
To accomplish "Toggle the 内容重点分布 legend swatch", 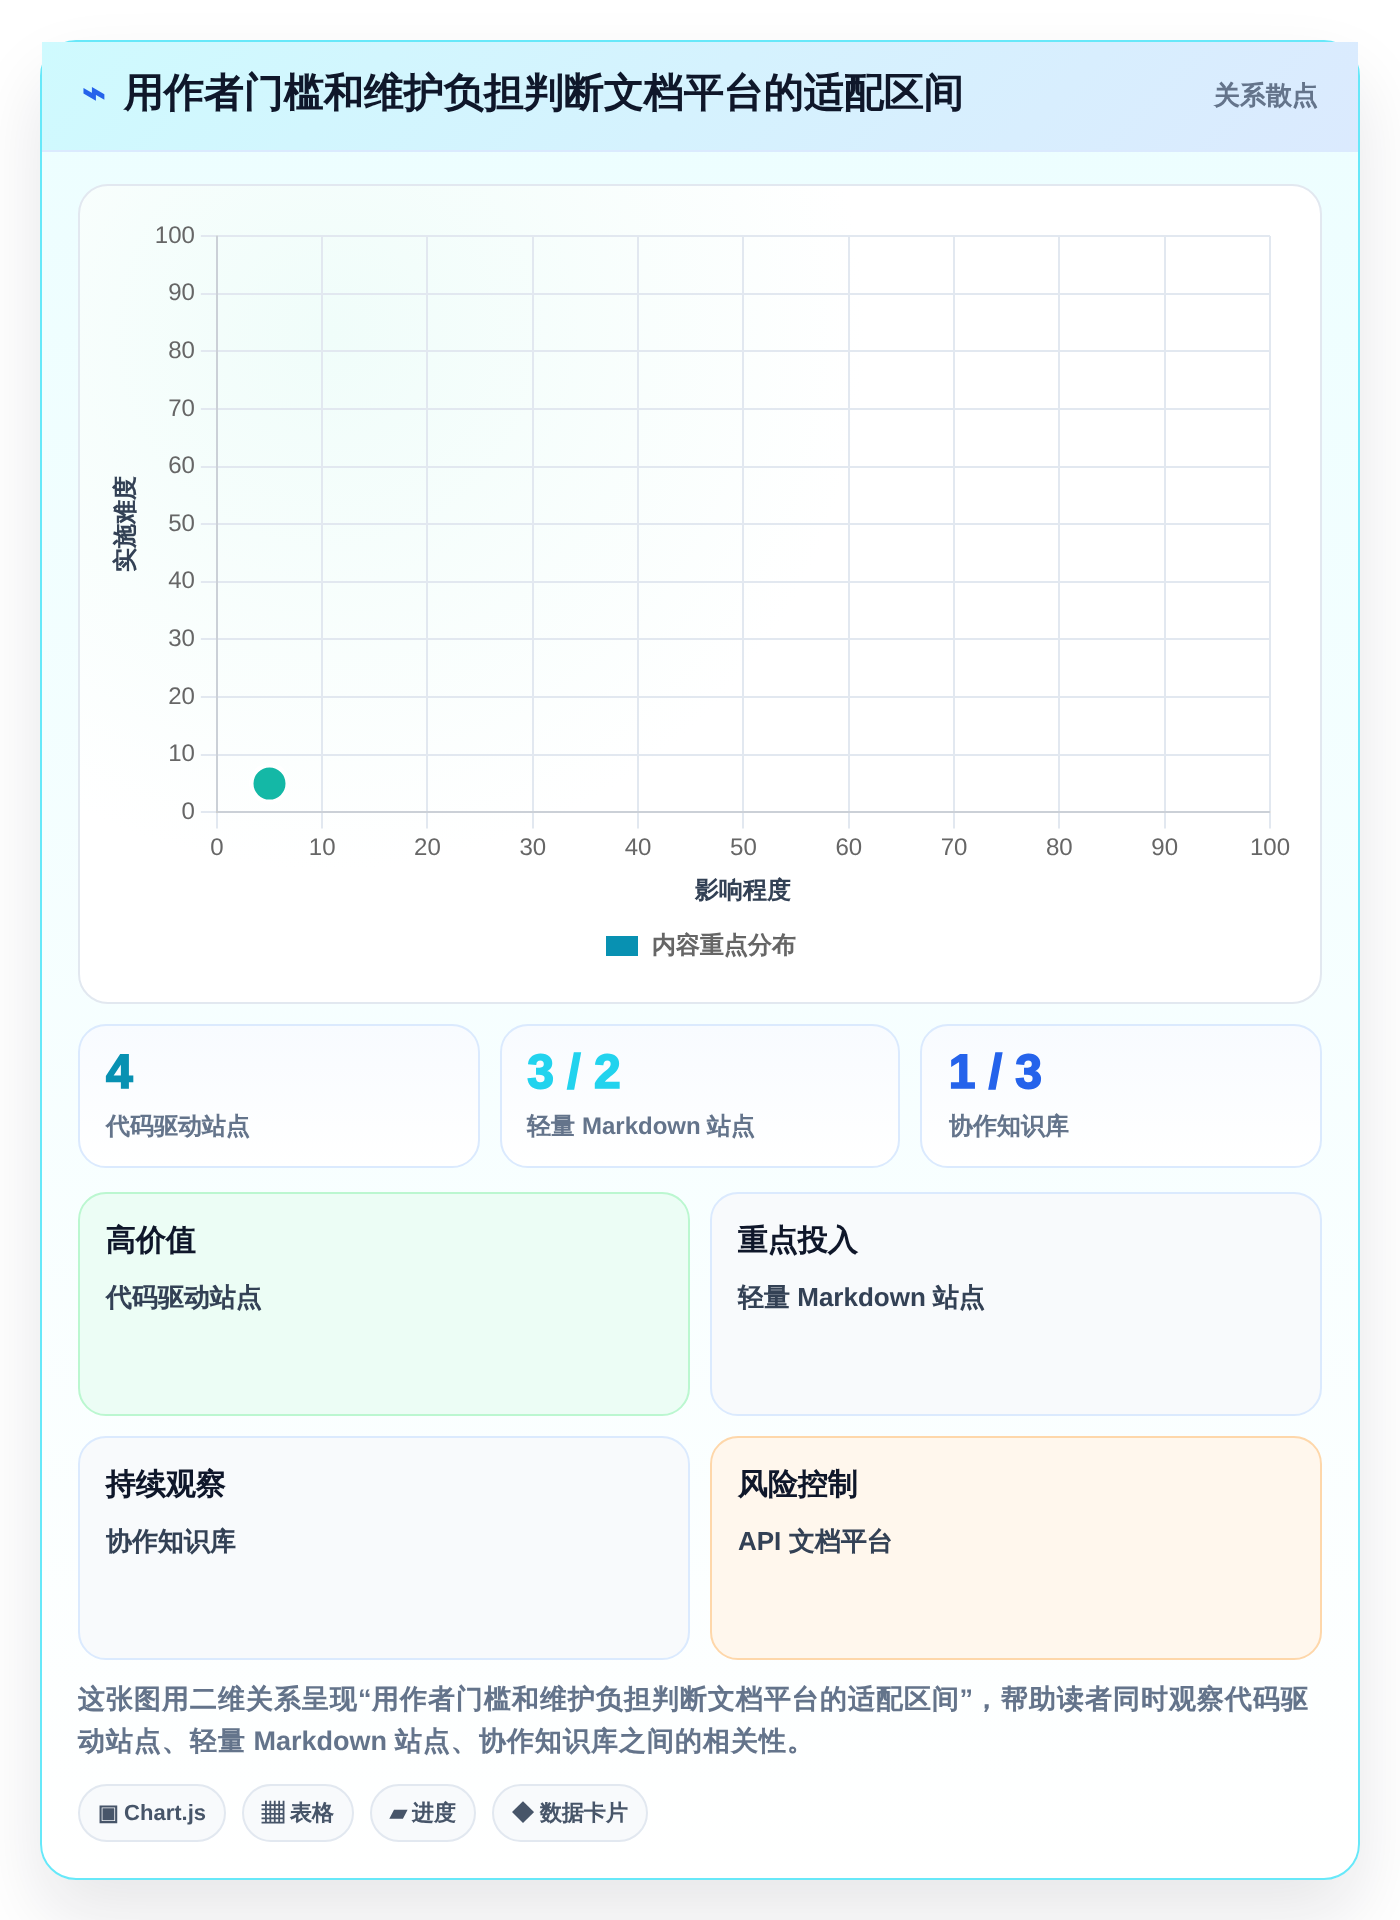I will point(622,946).
